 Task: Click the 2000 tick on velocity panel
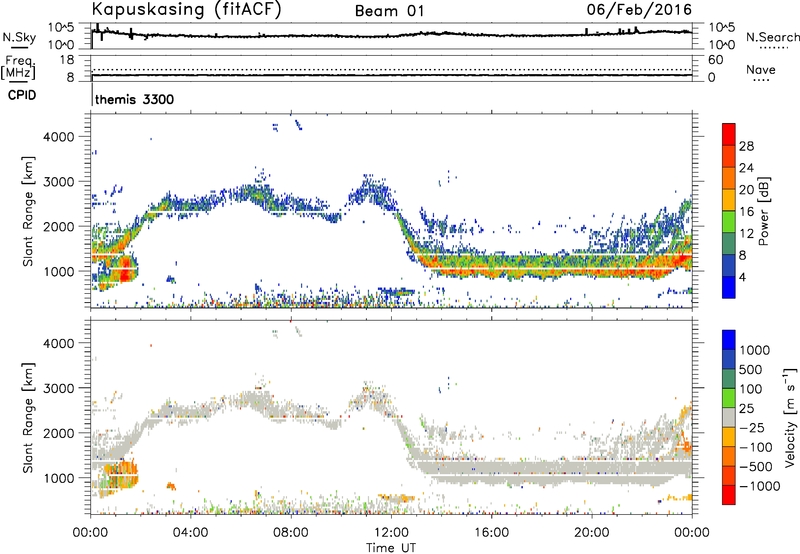[59, 433]
